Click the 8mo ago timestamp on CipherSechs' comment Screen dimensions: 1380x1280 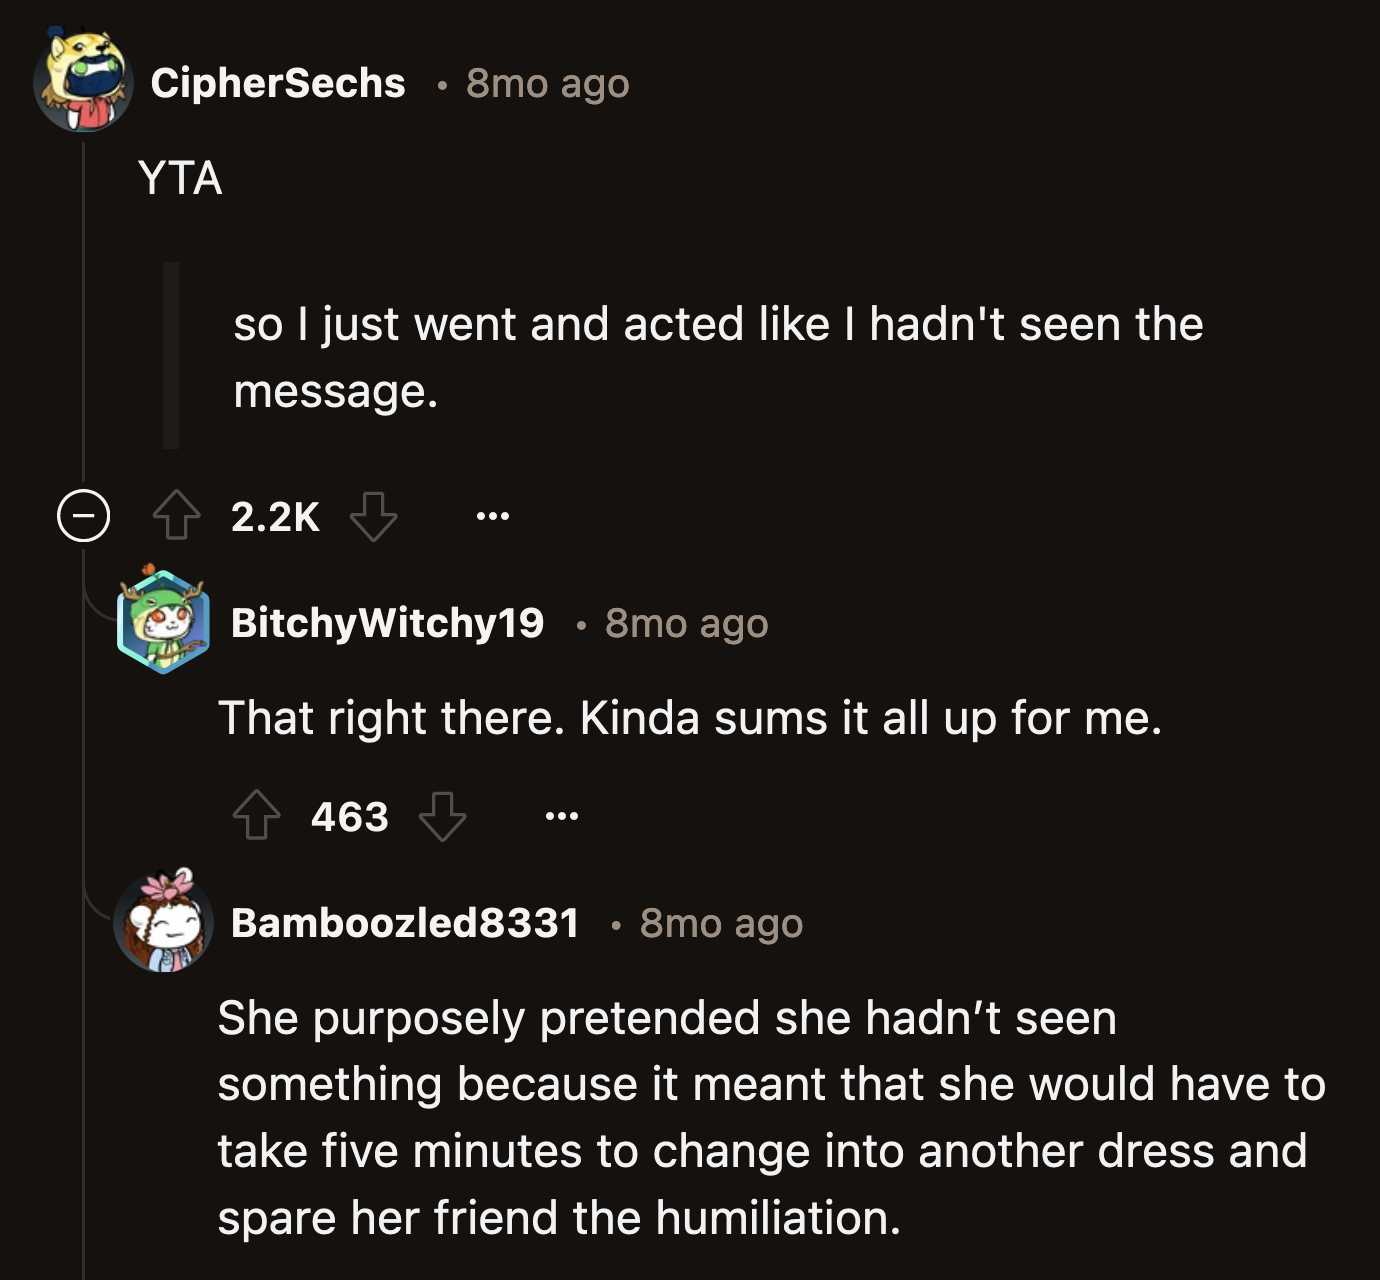pyautogui.click(x=545, y=85)
